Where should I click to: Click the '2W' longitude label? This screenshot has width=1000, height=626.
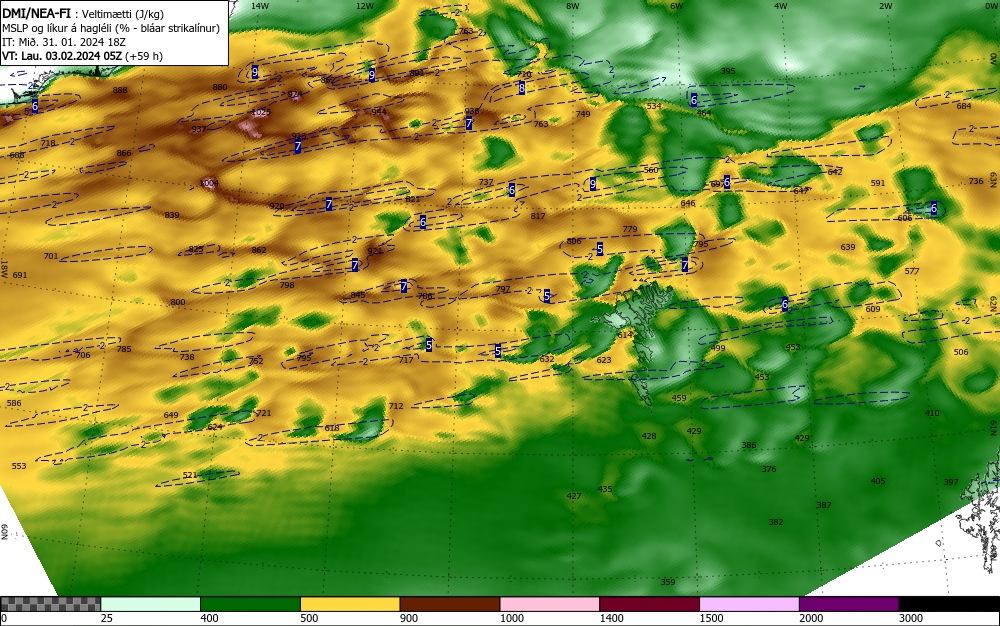885,6
